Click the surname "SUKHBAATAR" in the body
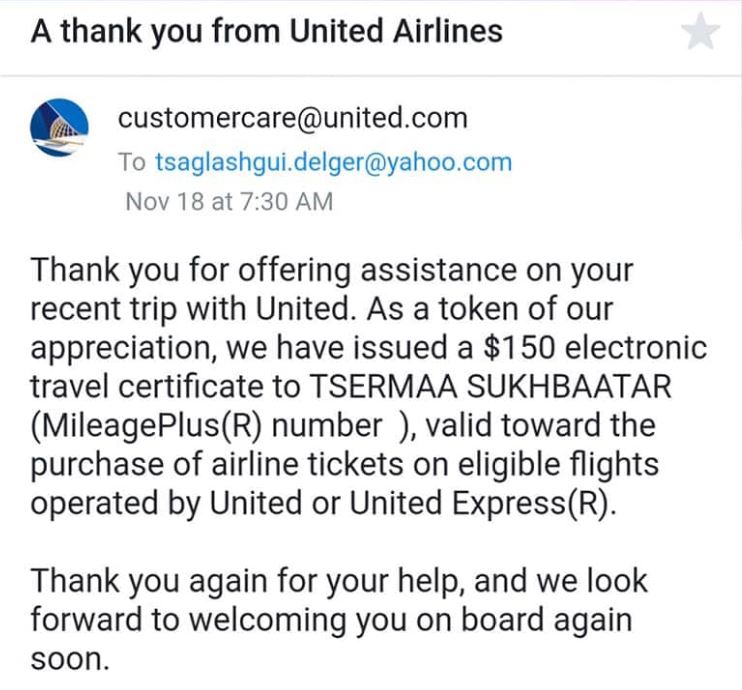 click(549, 387)
